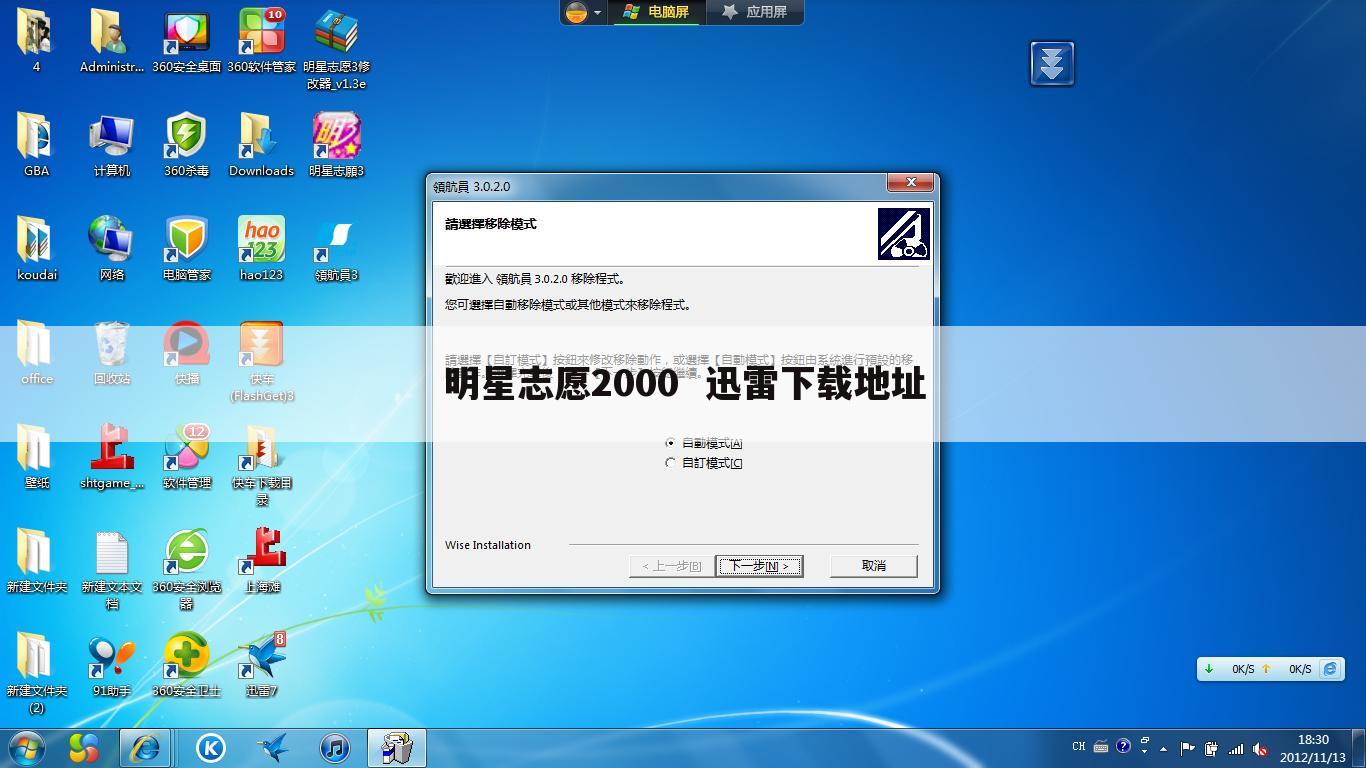Open the language bar options arrow
1366x768 pixels.
click(x=1145, y=751)
